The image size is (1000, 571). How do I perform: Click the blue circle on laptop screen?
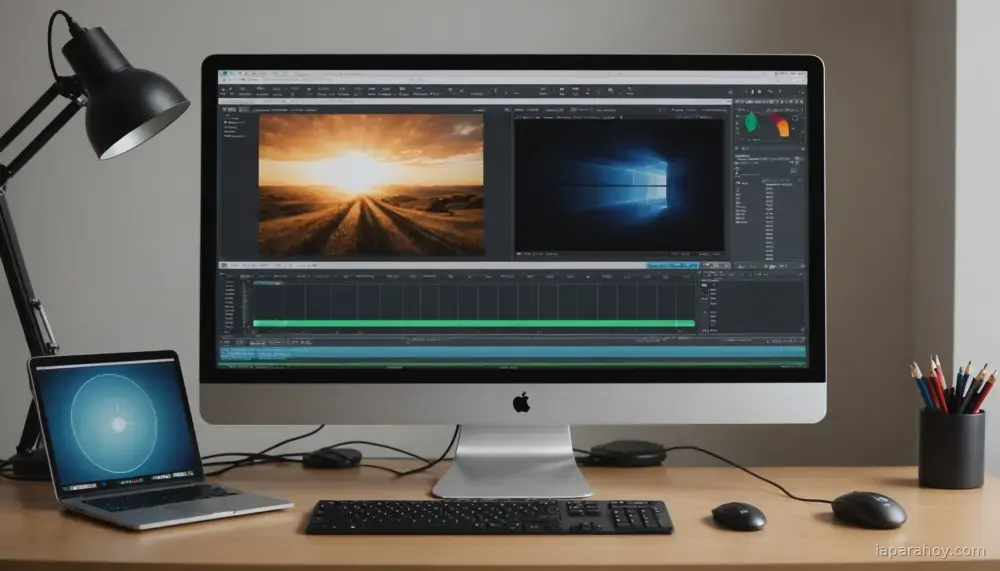point(114,424)
